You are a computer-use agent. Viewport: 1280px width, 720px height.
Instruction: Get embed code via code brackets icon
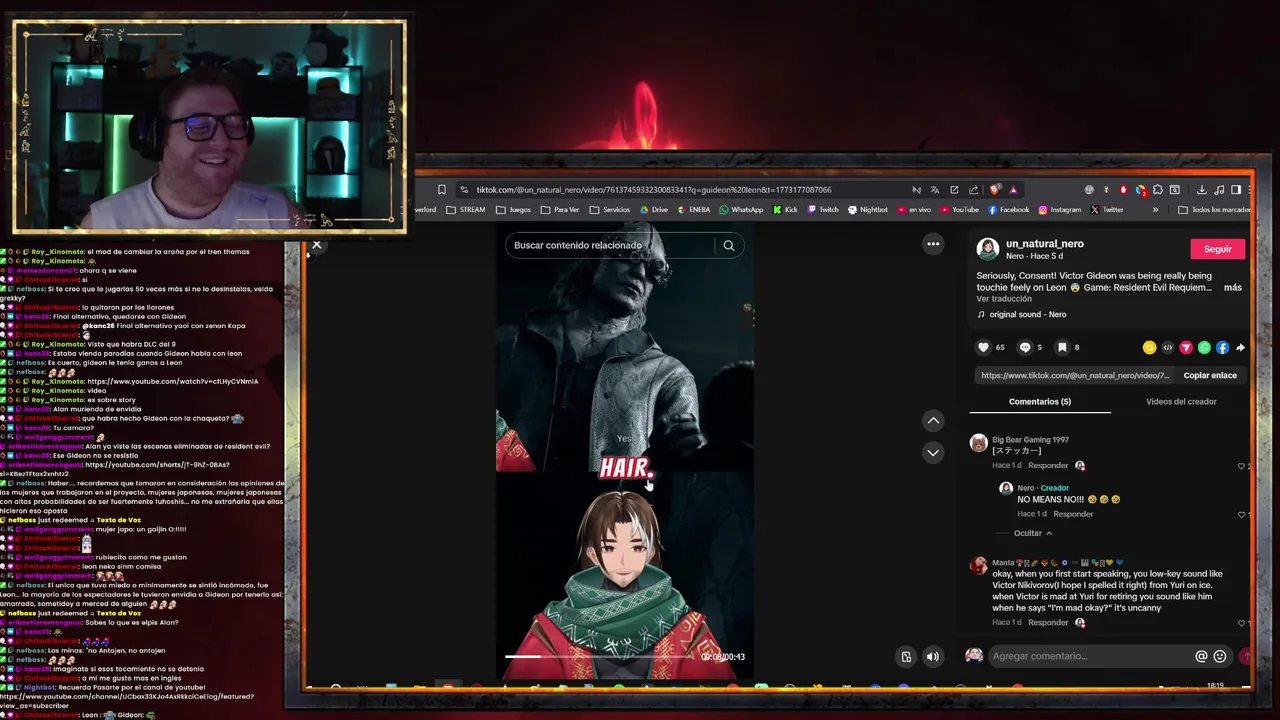[x=1167, y=347]
